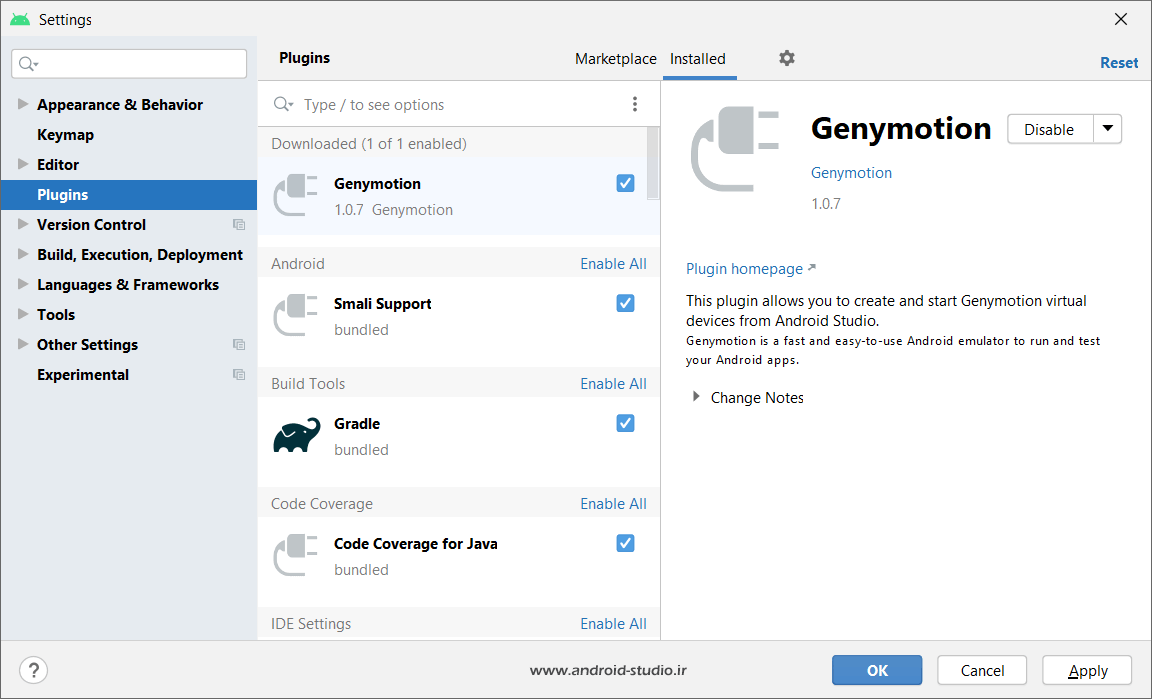Uncheck the Genymotion plugin checkbox
This screenshot has width=1152, height=699.
coord(625,183)
